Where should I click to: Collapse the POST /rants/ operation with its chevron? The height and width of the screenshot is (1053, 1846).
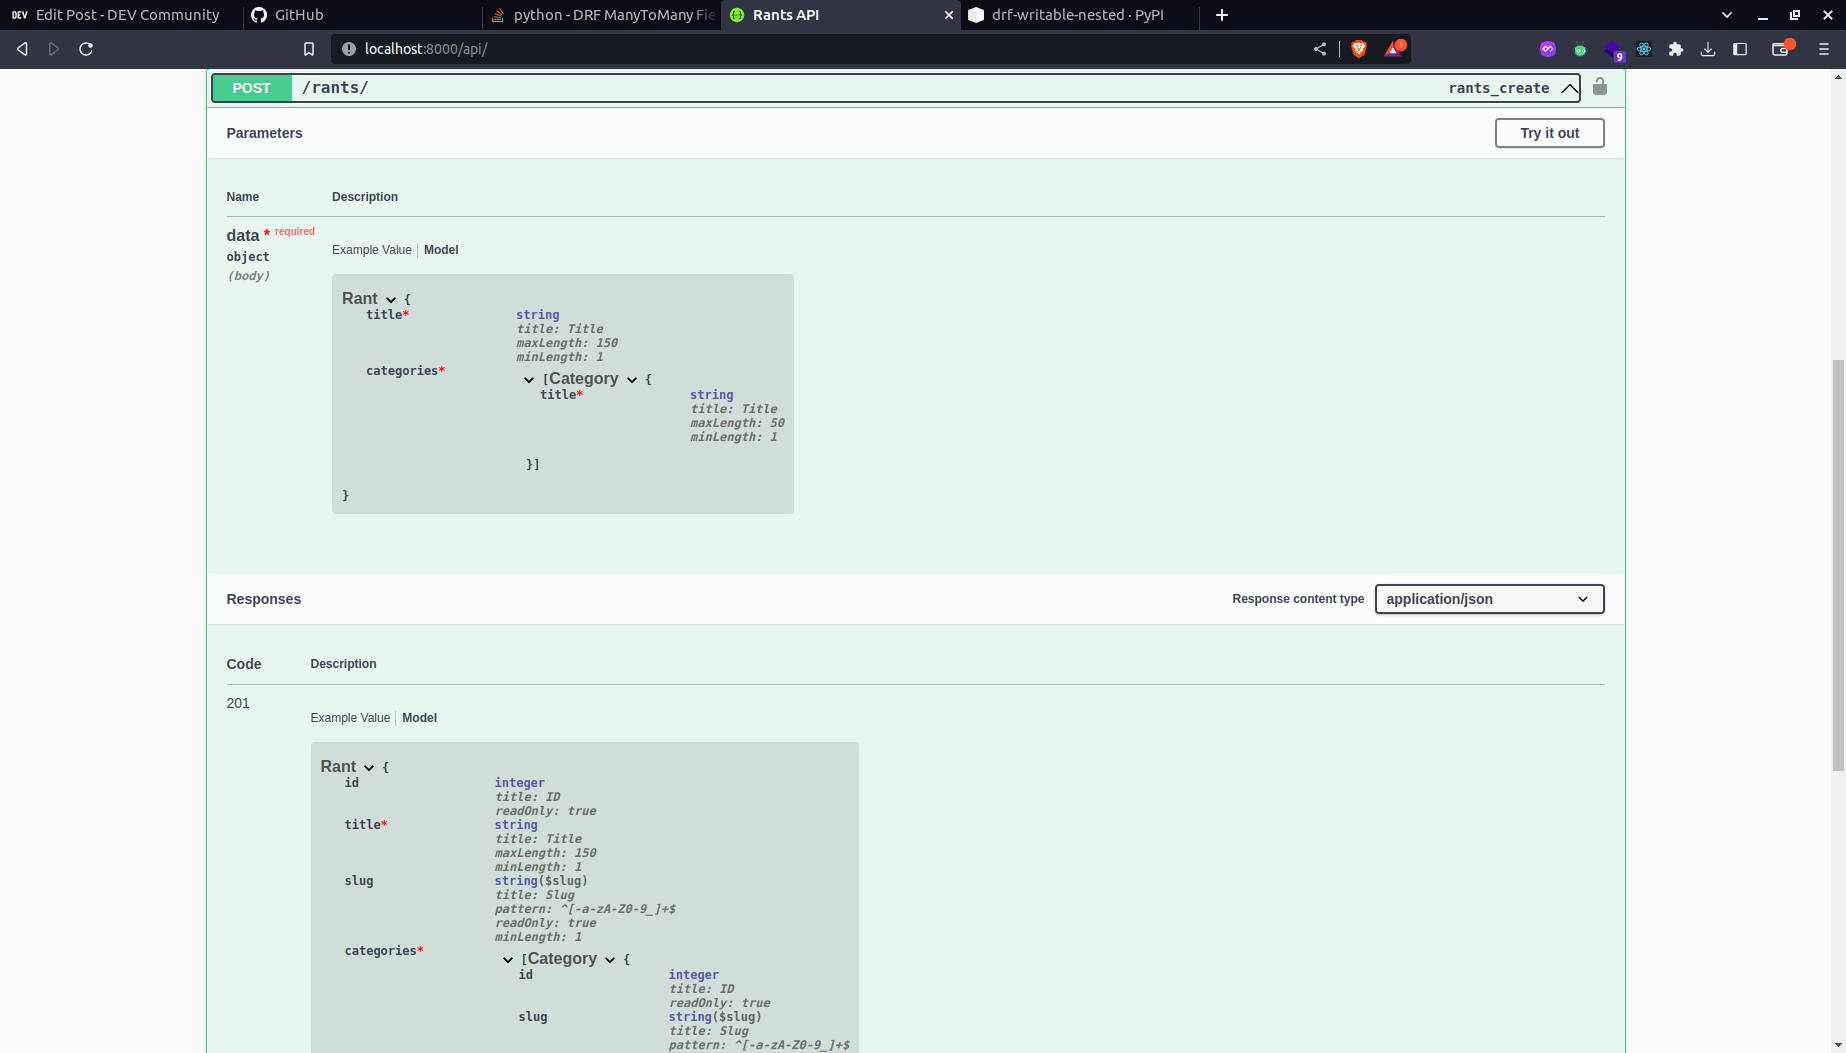pos(1569,88)
